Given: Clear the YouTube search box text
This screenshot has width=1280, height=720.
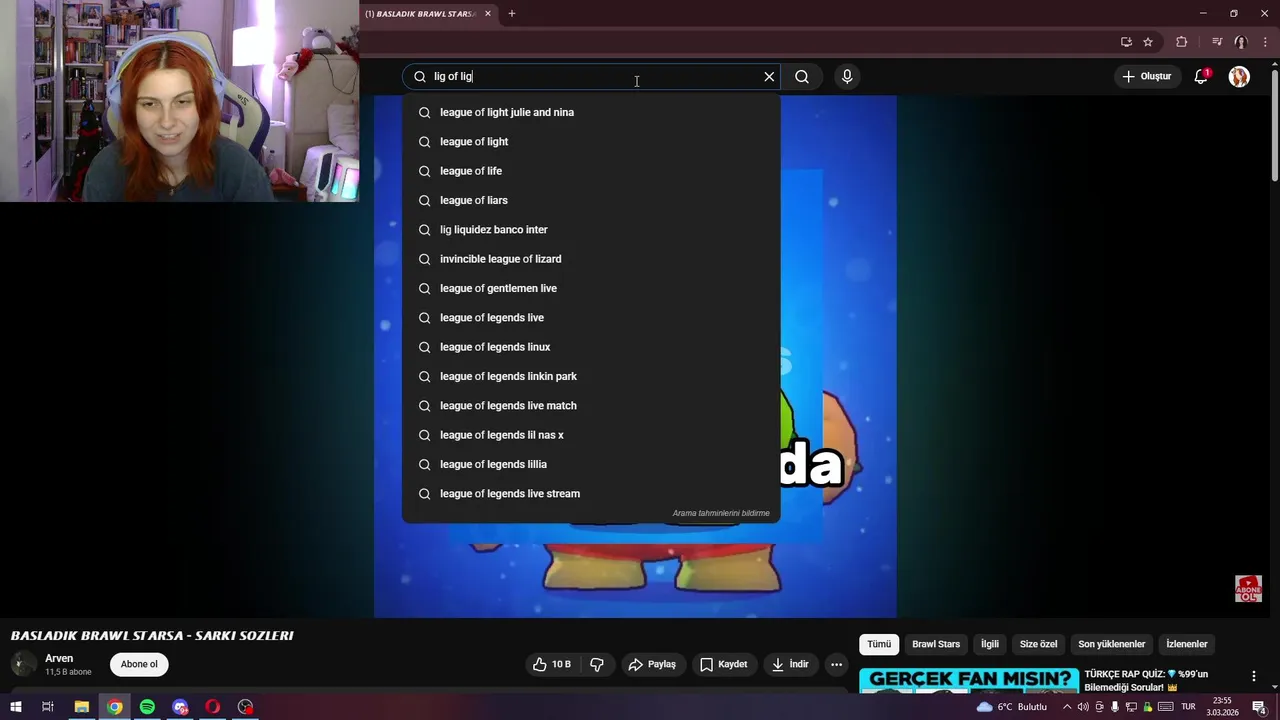Looking at the screenshot, I should [x=769, y=76].
